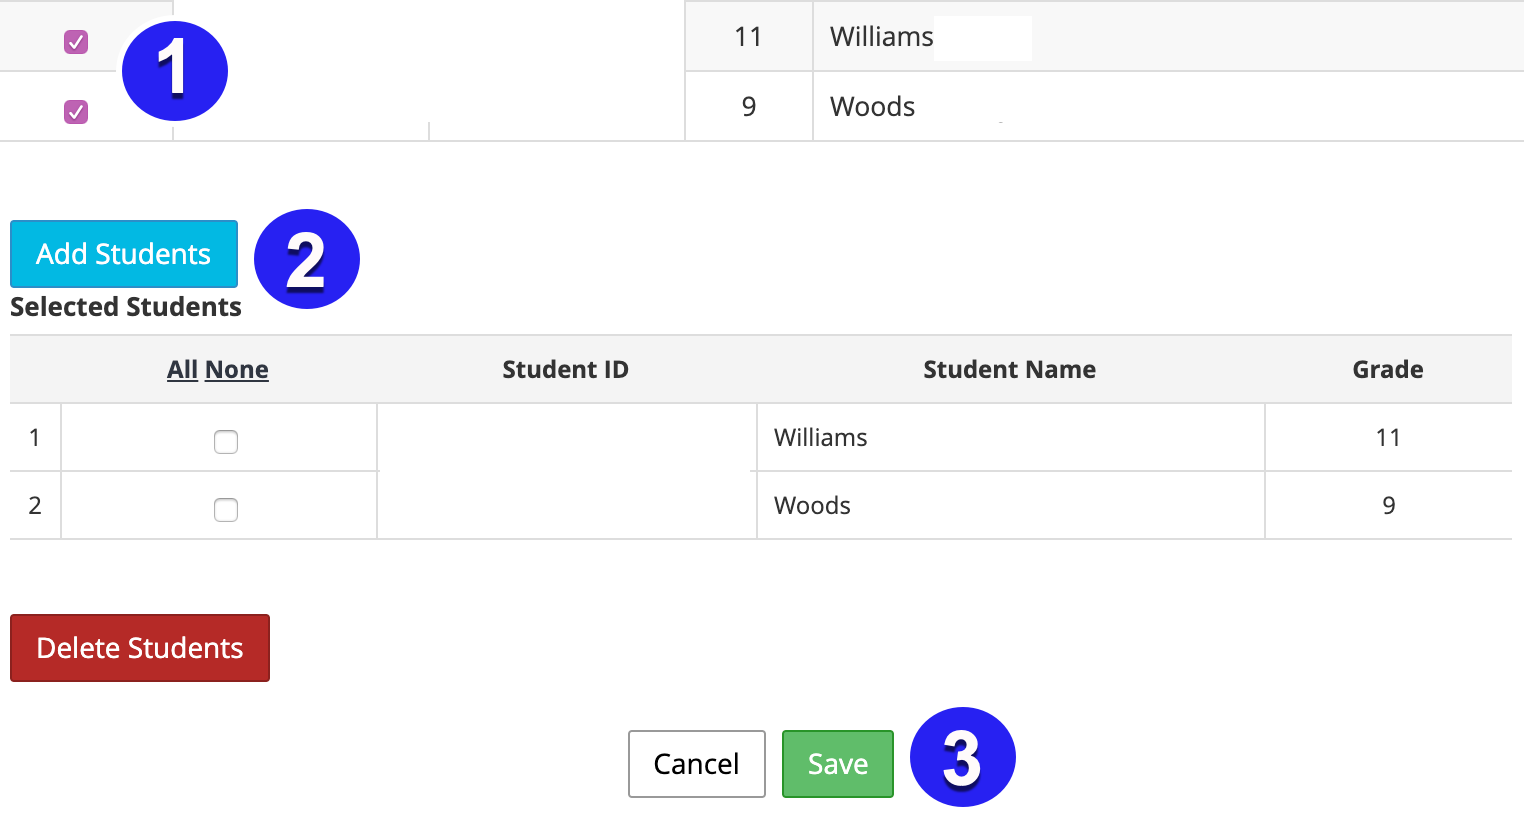This screenshot has width=1524, height=814.
Task: Click the Add Students button
Action: 124,254
